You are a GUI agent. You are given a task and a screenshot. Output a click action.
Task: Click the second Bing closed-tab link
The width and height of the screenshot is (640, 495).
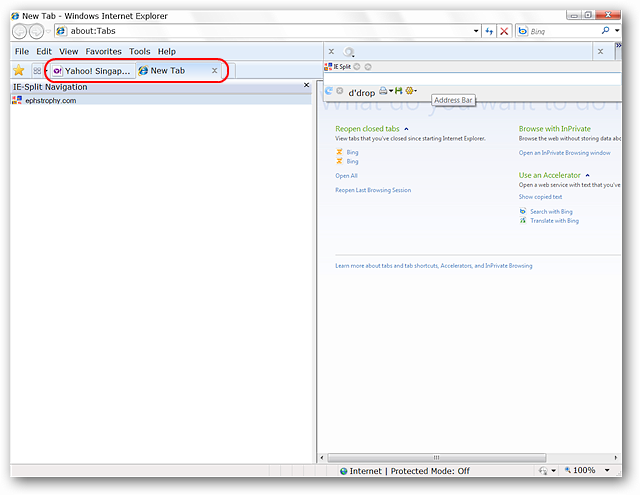coord(352,161)
